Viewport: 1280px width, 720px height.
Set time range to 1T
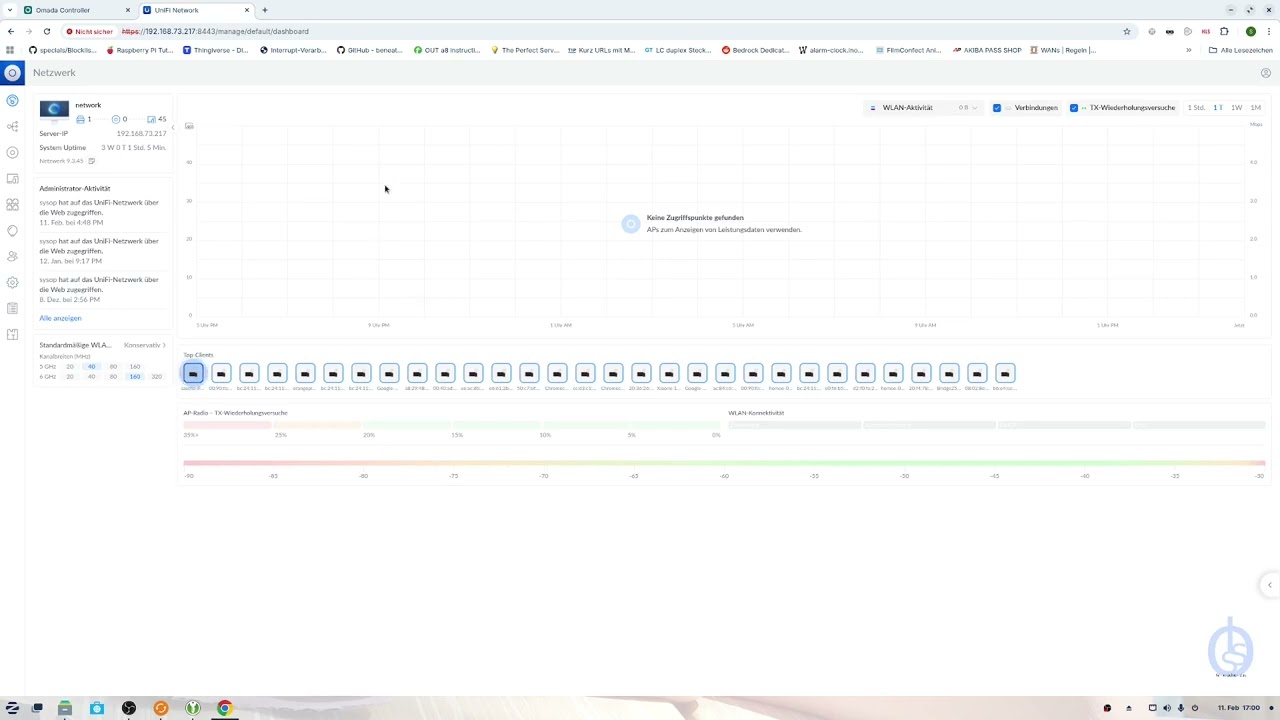[1218, 108]
